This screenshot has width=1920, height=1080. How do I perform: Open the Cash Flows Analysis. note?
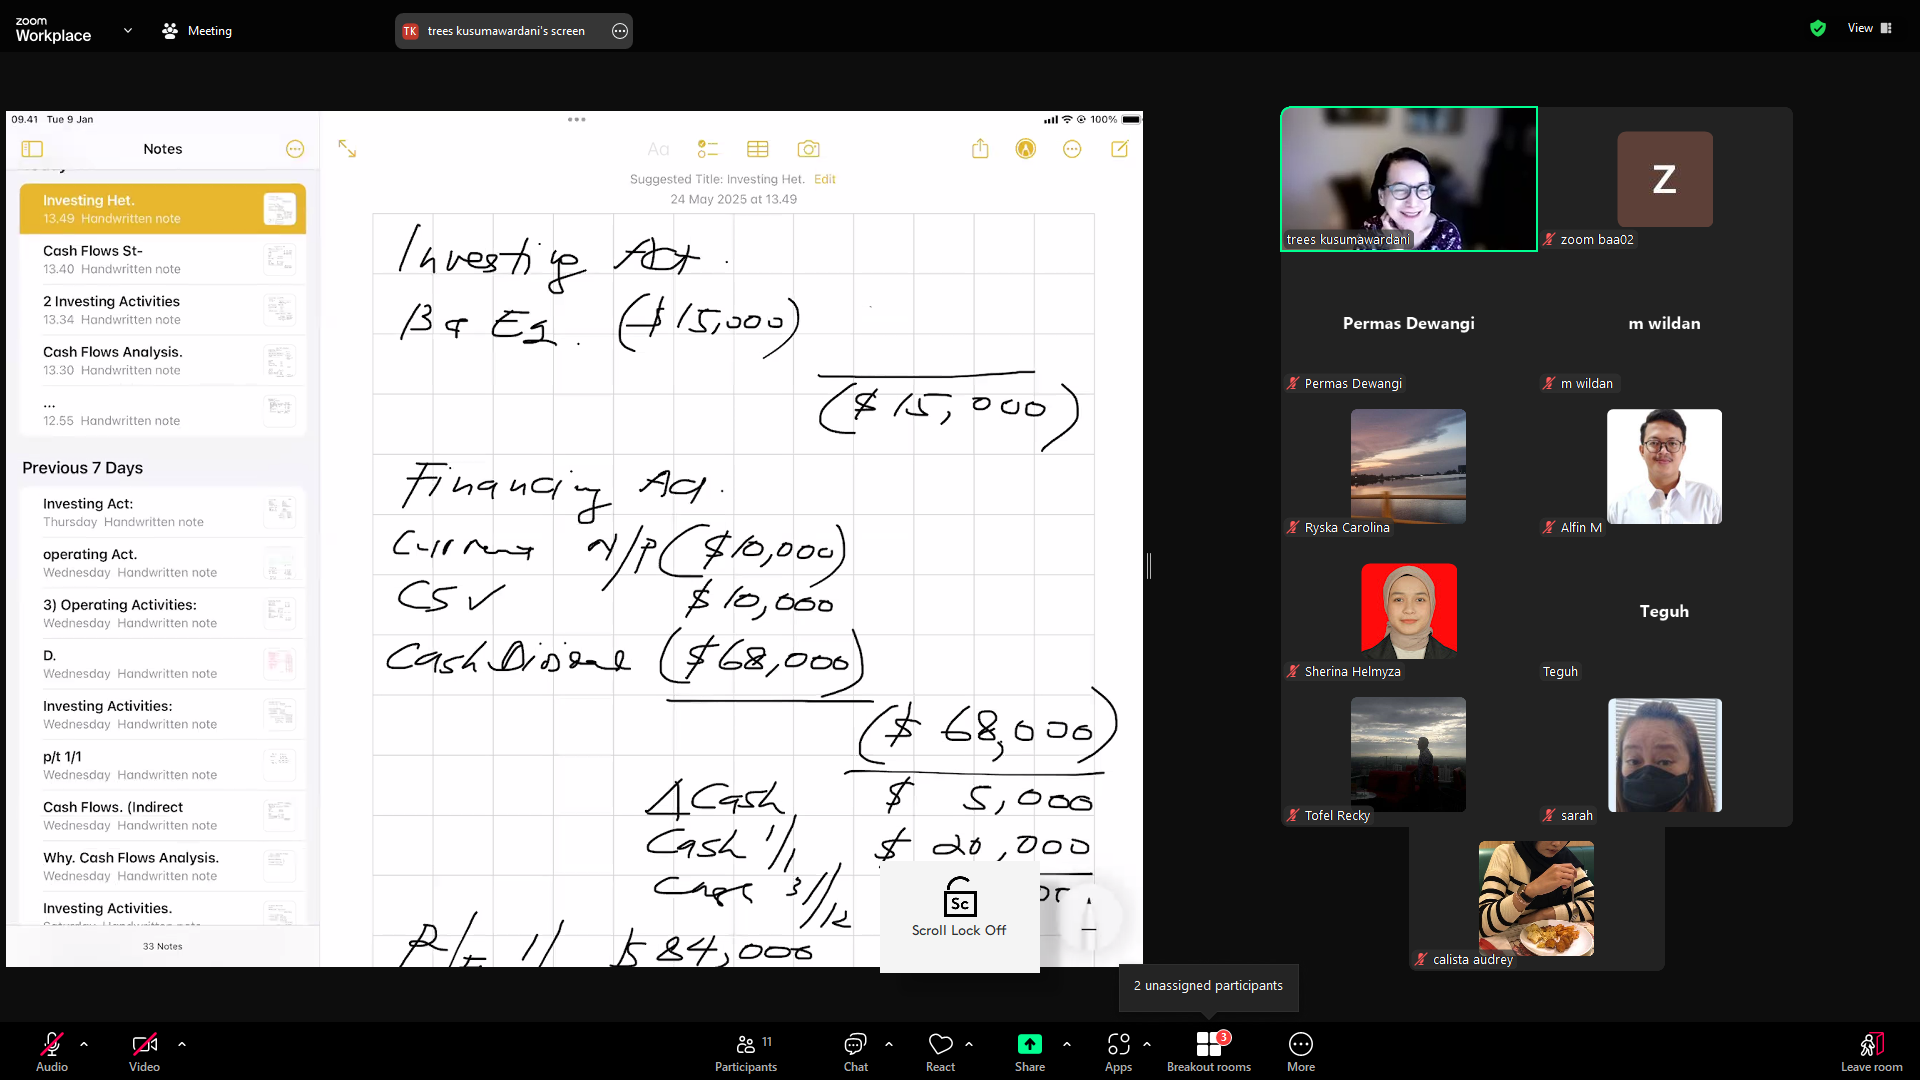pos(163,360)
